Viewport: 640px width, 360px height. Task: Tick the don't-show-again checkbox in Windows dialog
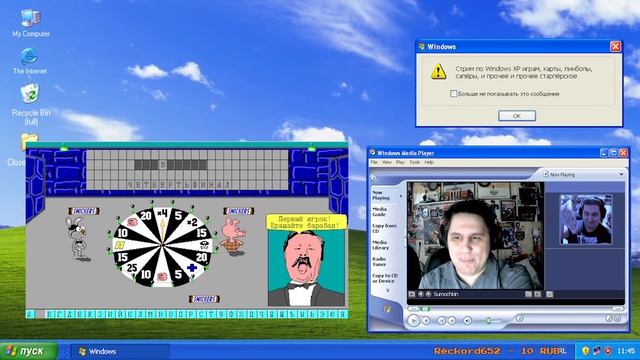(x=453, y=93)
